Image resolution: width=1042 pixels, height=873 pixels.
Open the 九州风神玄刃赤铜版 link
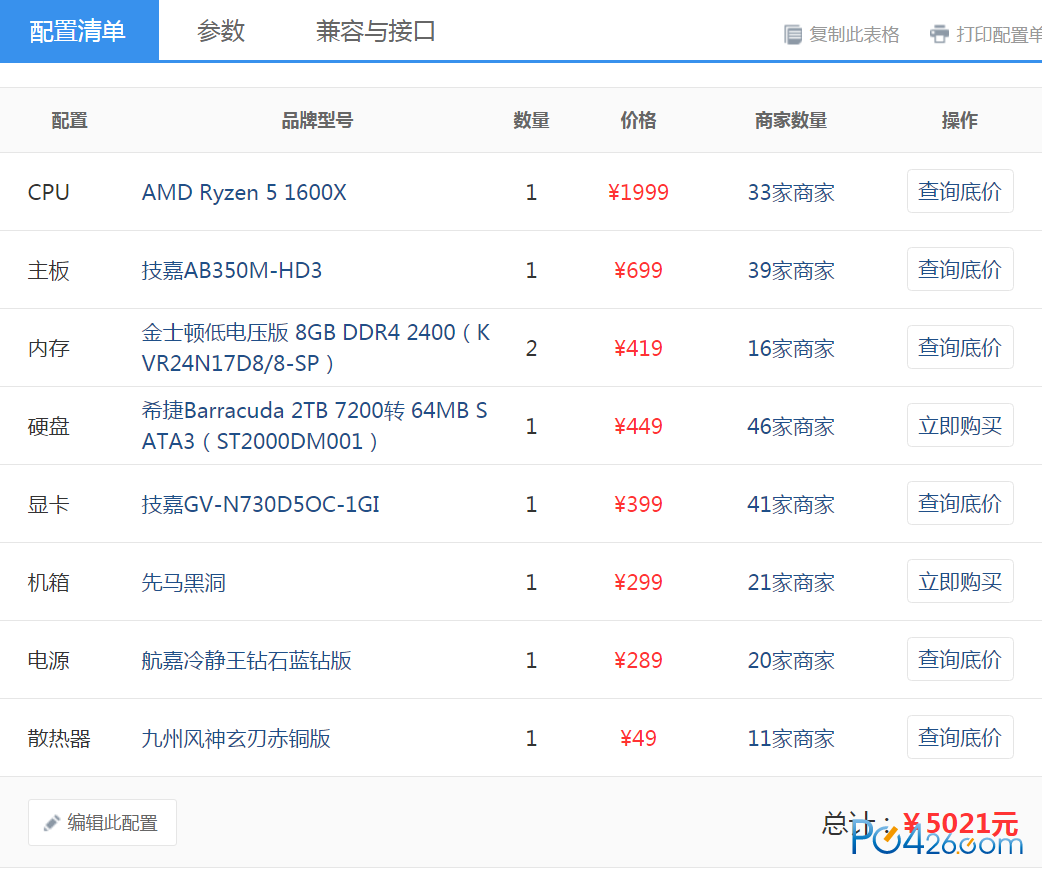pyautogui.click(x=236, y=738)
